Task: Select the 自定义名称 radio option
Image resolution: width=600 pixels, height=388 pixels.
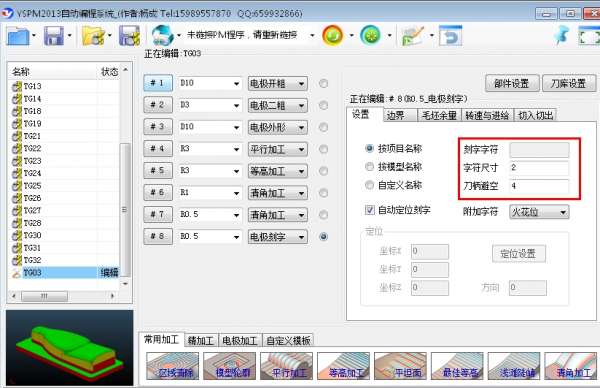Action: click(x=369, y=185)
